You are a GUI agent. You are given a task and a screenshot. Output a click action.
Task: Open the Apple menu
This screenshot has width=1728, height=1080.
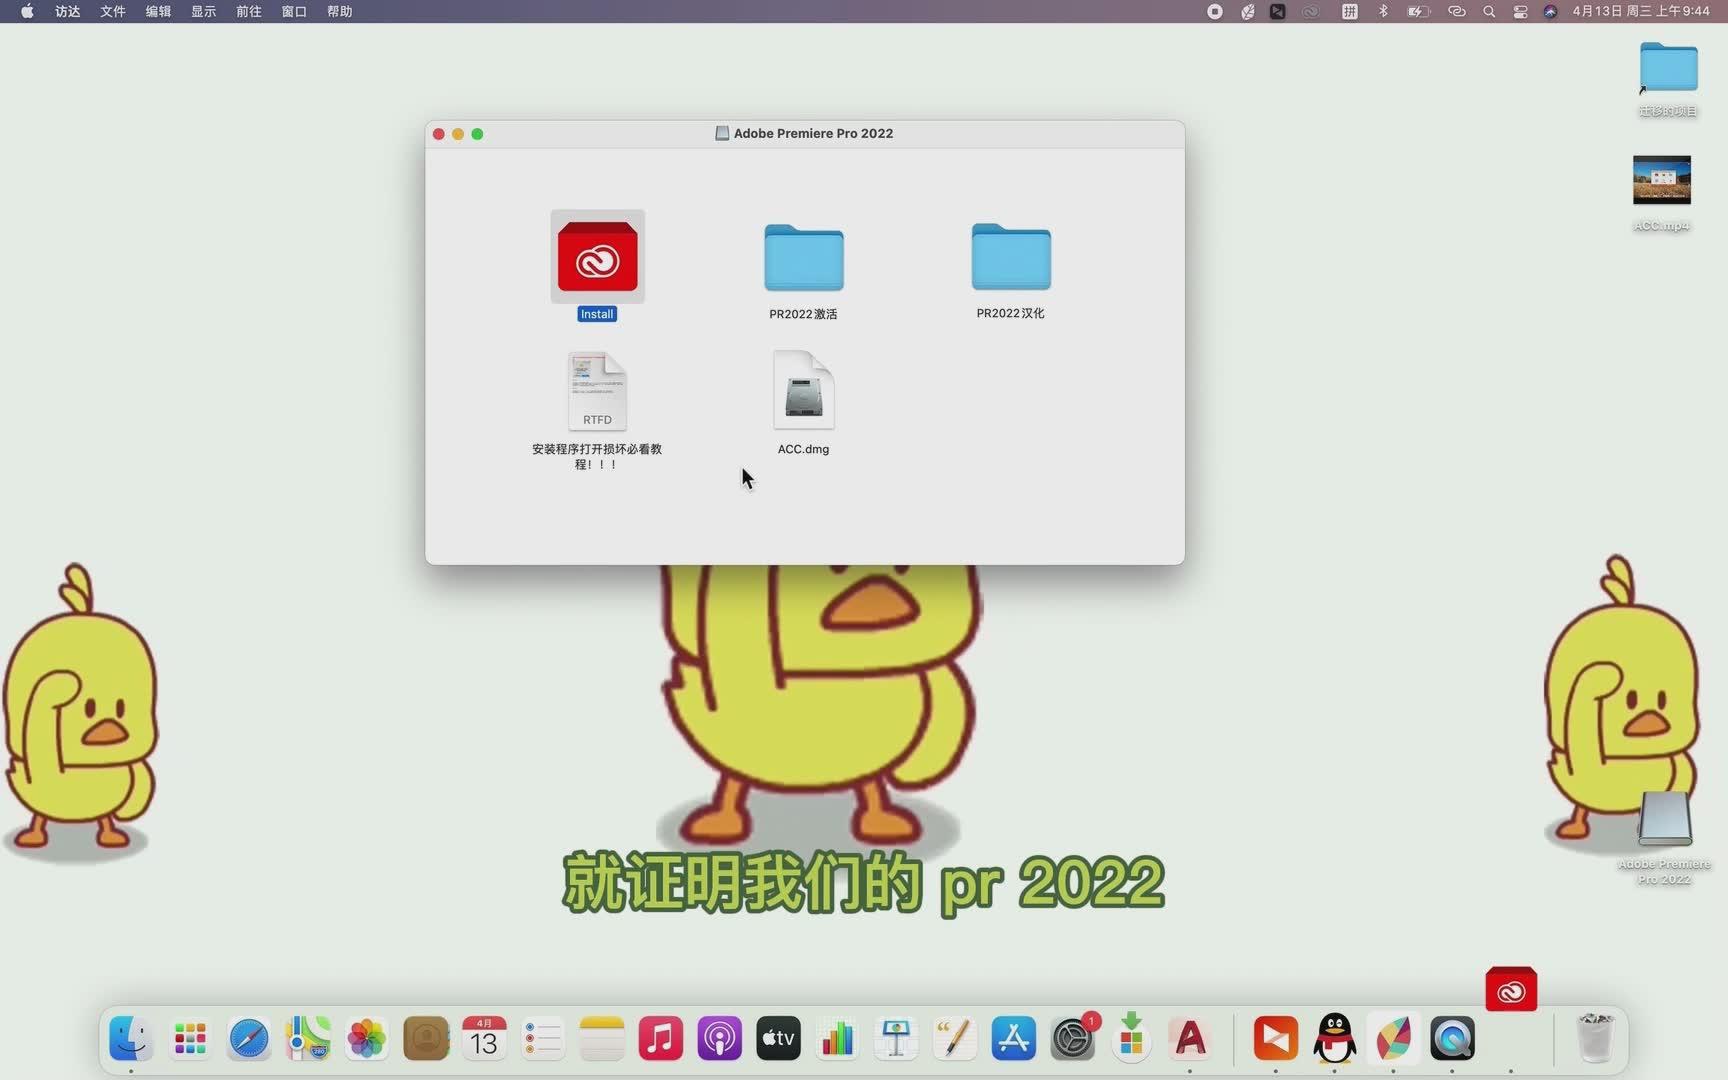tap(27, 11)
